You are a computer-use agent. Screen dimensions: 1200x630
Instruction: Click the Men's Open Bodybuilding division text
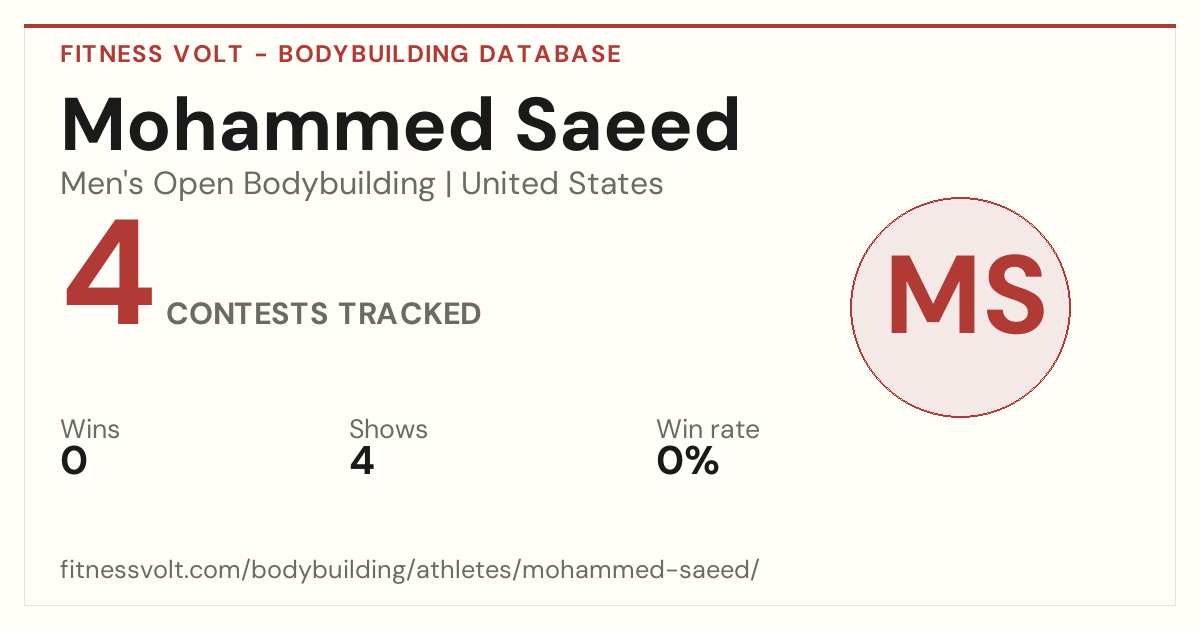click(x=248, y=185)
